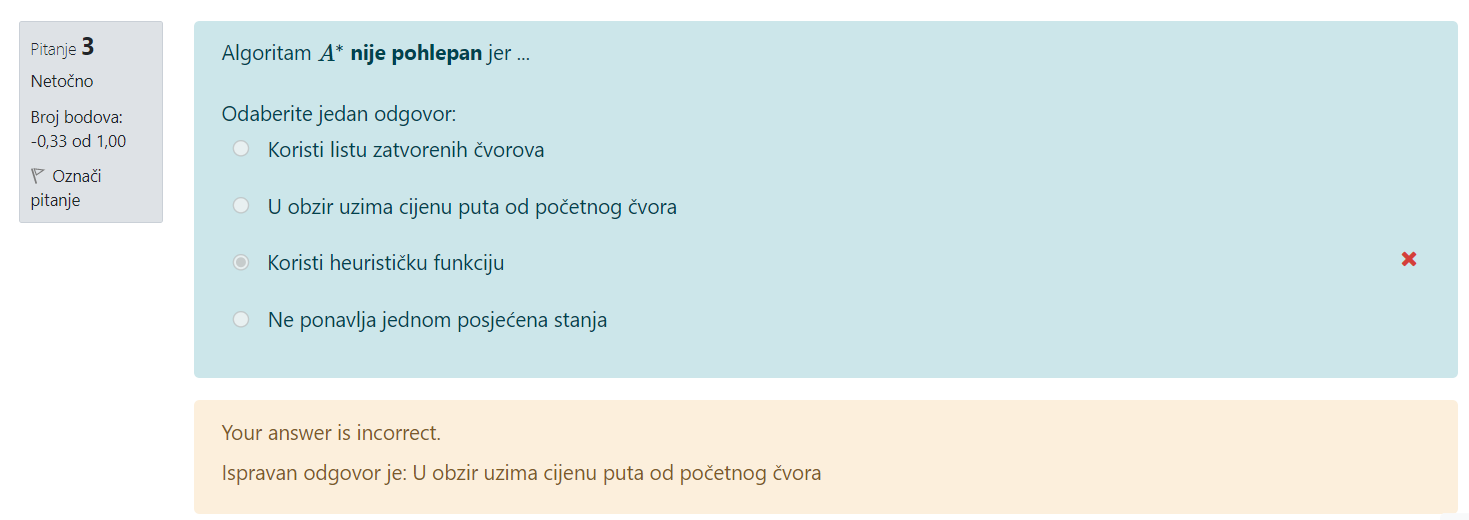This screenshot has width=1469, height=520.
Task: Click the Pitanje label in the info panel
Action: (54, 49)
